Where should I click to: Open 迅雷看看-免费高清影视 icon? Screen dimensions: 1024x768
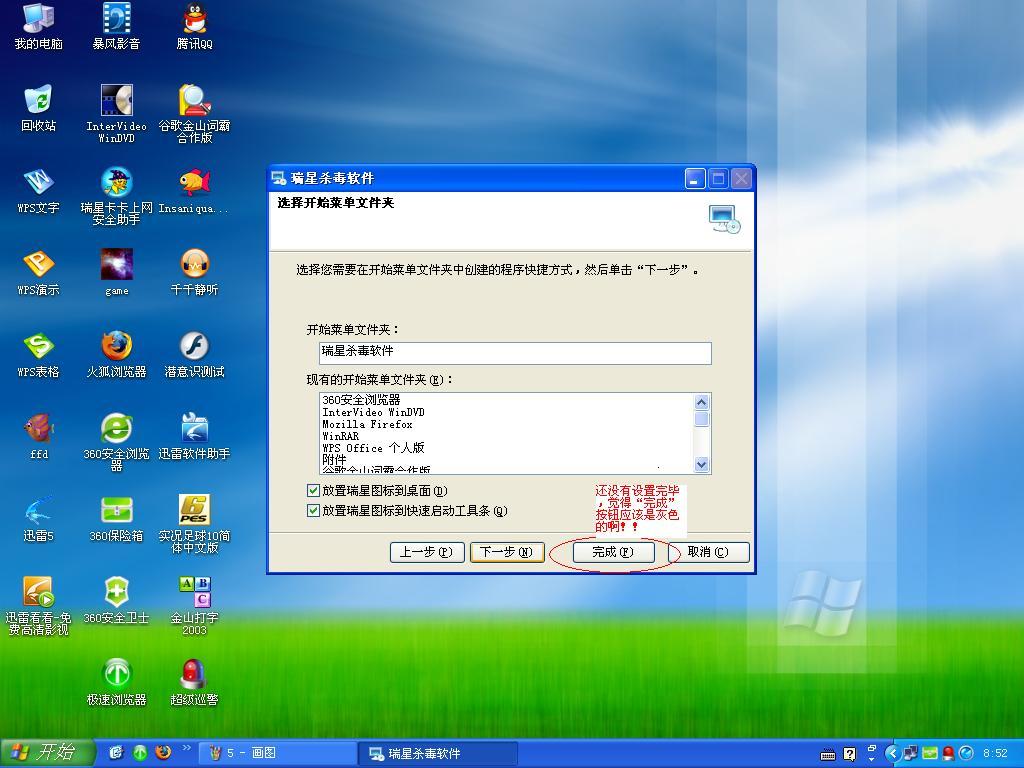[x=38, y=607]
